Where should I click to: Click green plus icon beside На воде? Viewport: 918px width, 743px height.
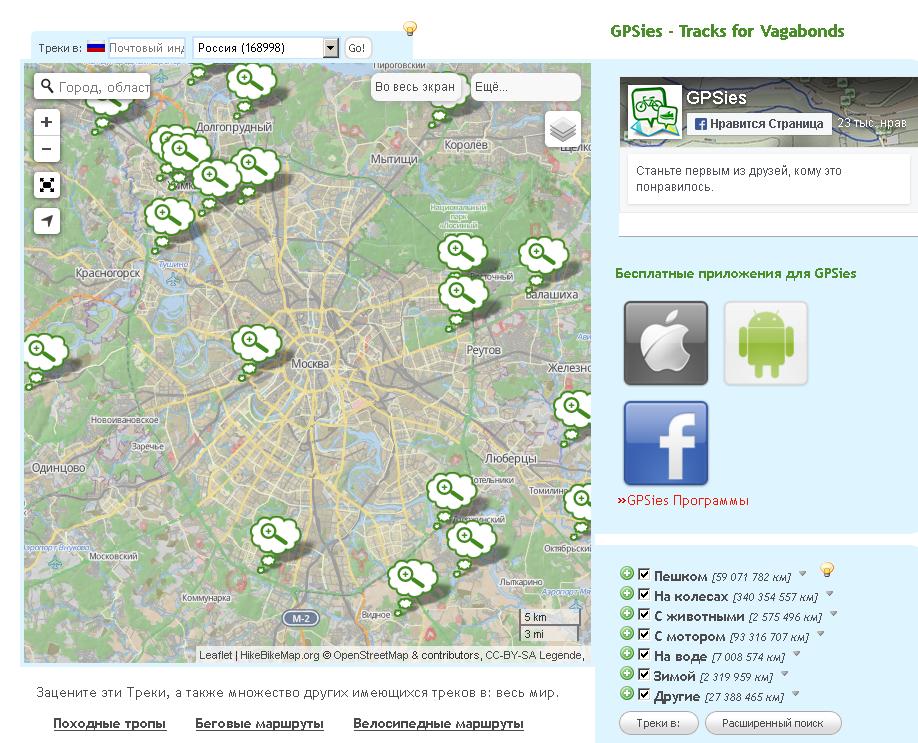coord(627,653)
